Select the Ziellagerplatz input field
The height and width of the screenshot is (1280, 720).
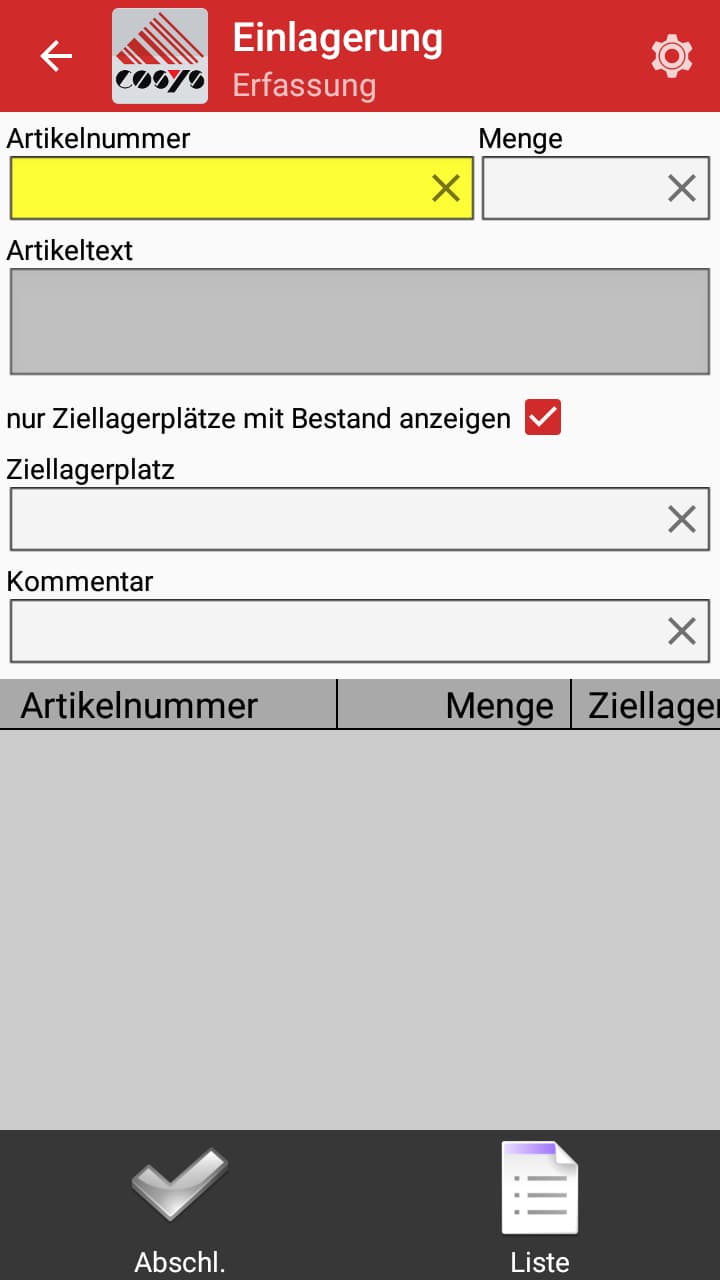pyautogui.click(x=330, y=519)
